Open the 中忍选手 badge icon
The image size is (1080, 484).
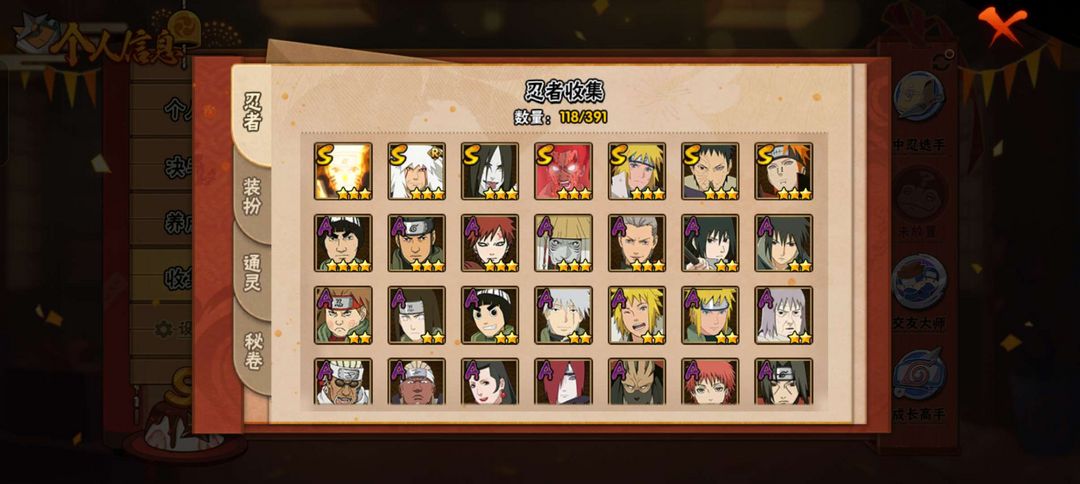(x=919, y=97)
